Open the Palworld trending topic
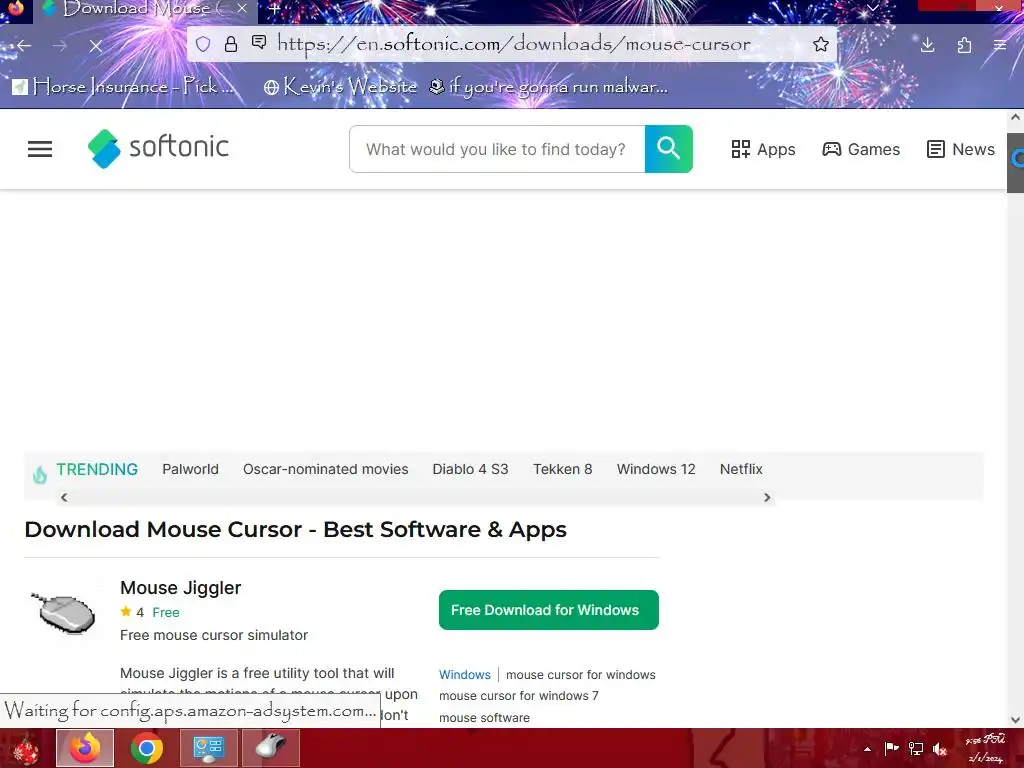 191,469
